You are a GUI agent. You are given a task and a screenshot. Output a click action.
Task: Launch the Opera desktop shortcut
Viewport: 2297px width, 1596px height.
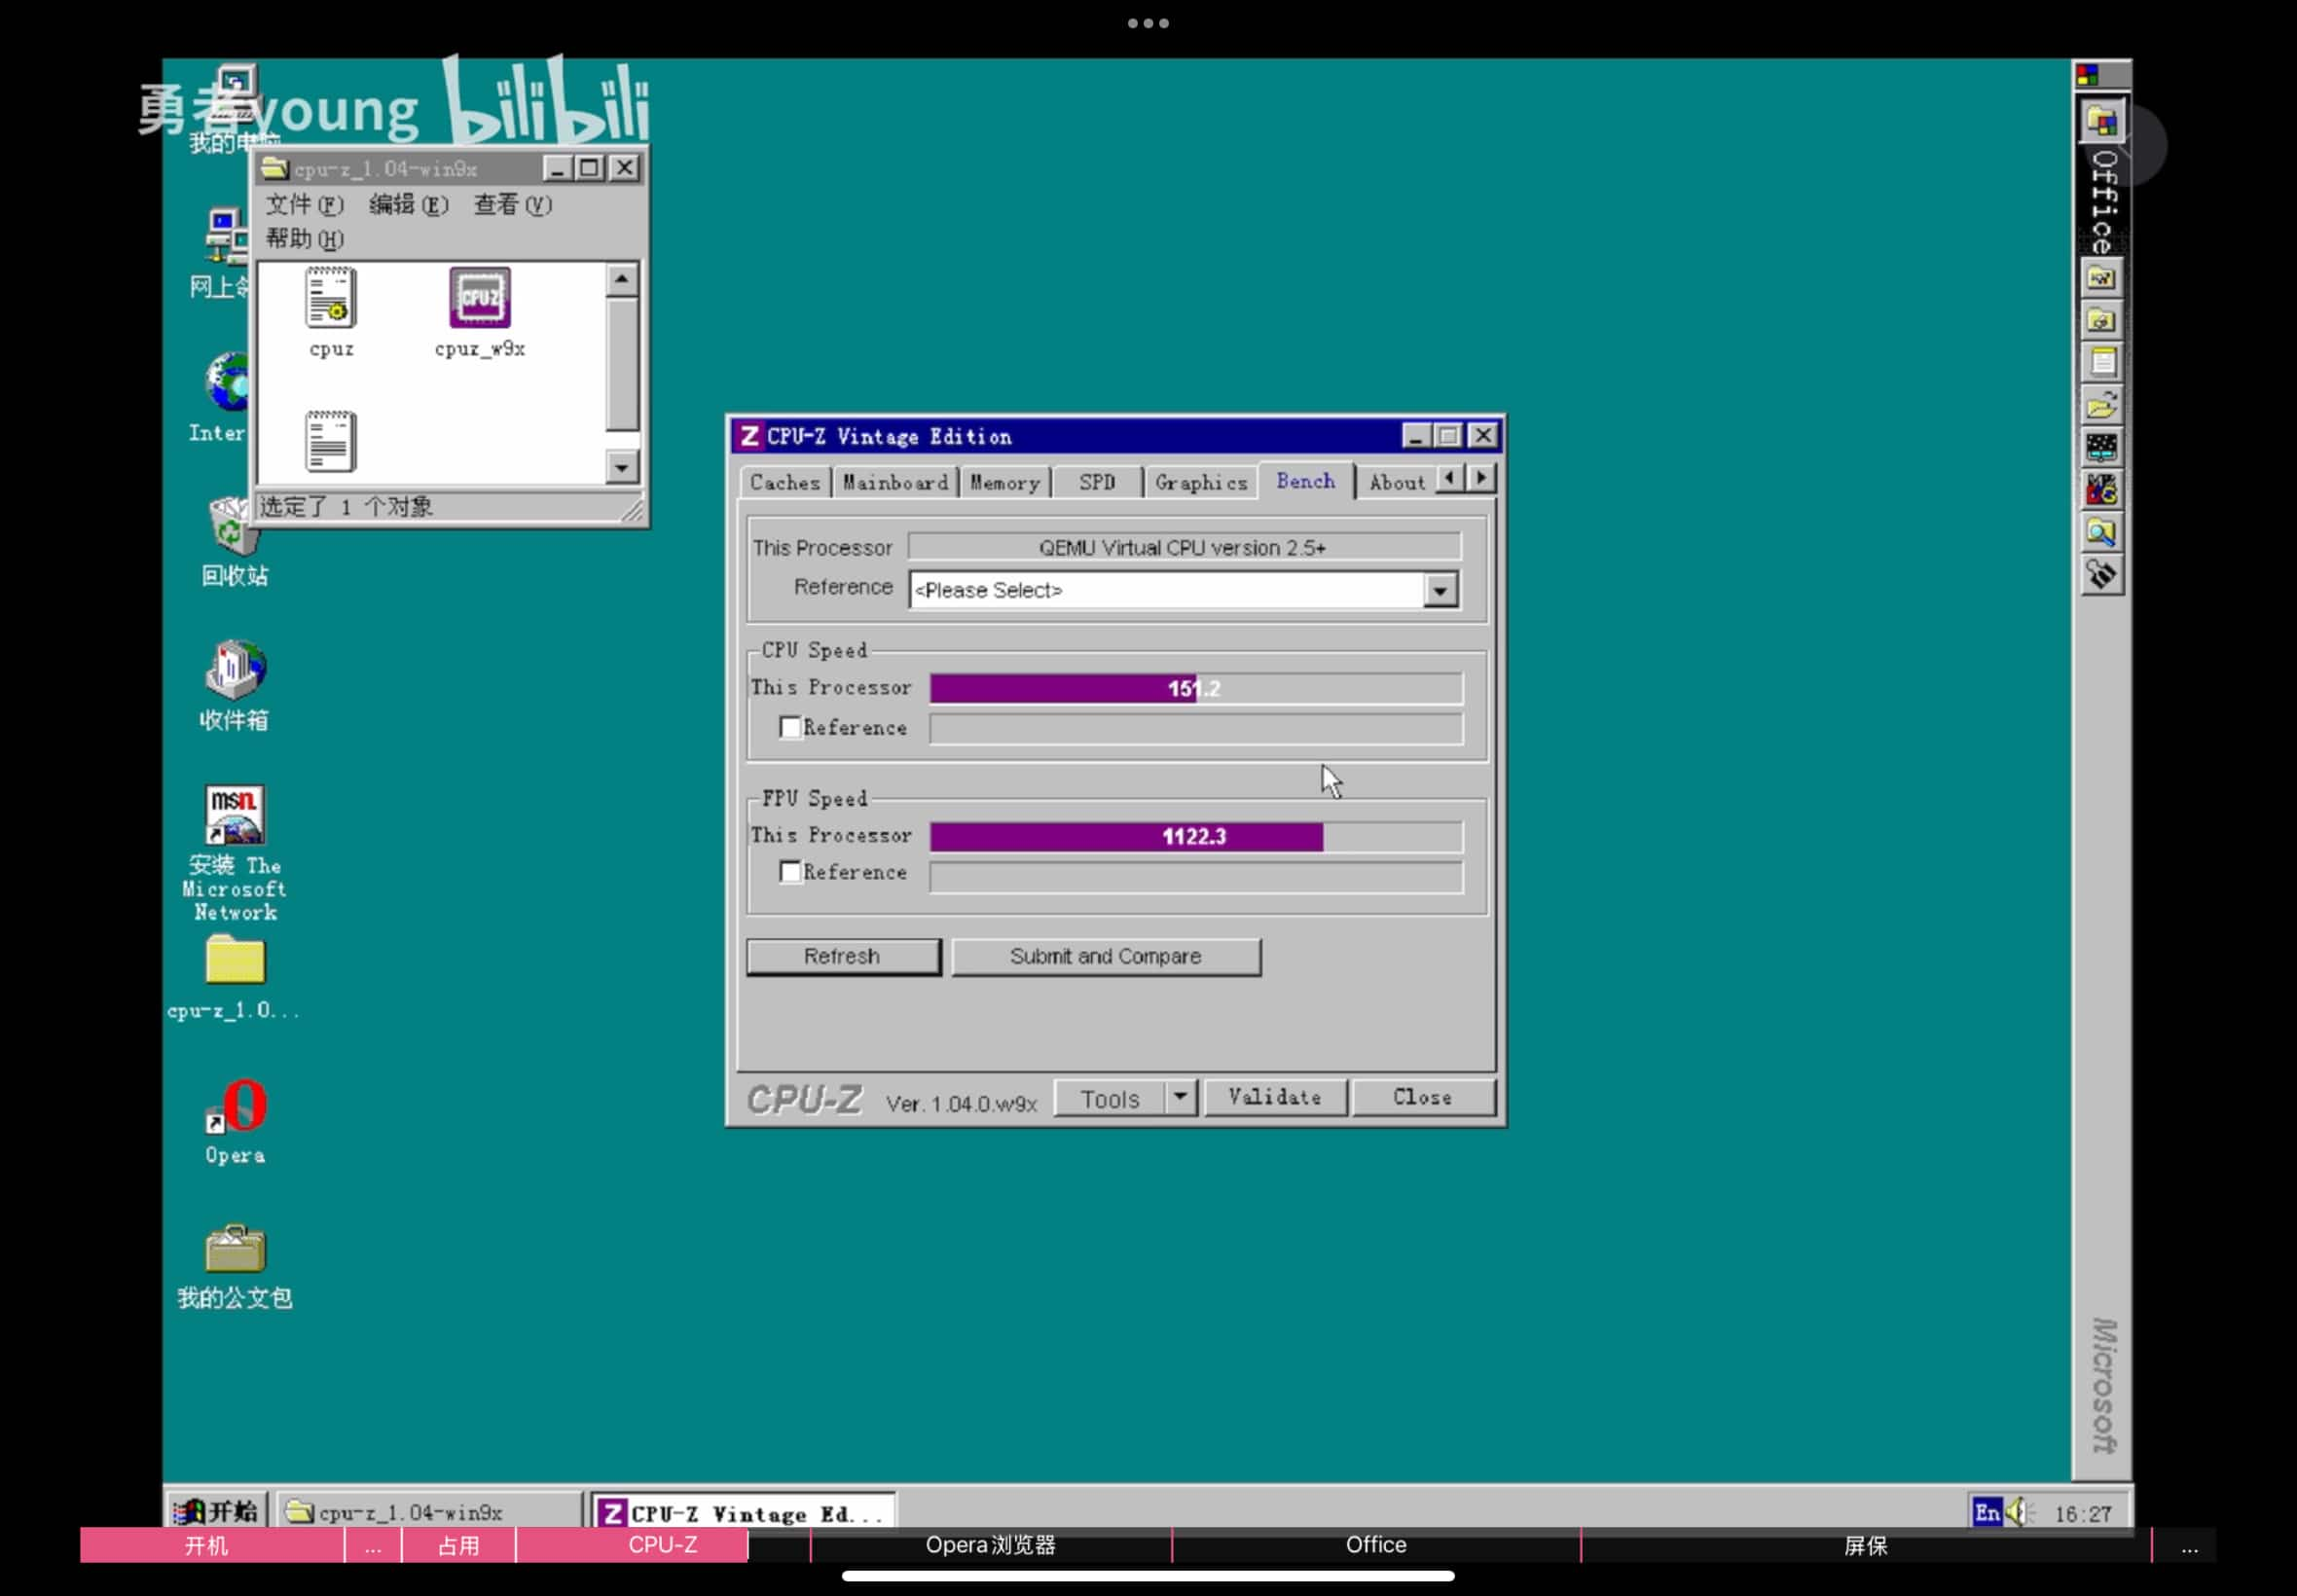coord(236,1105)
